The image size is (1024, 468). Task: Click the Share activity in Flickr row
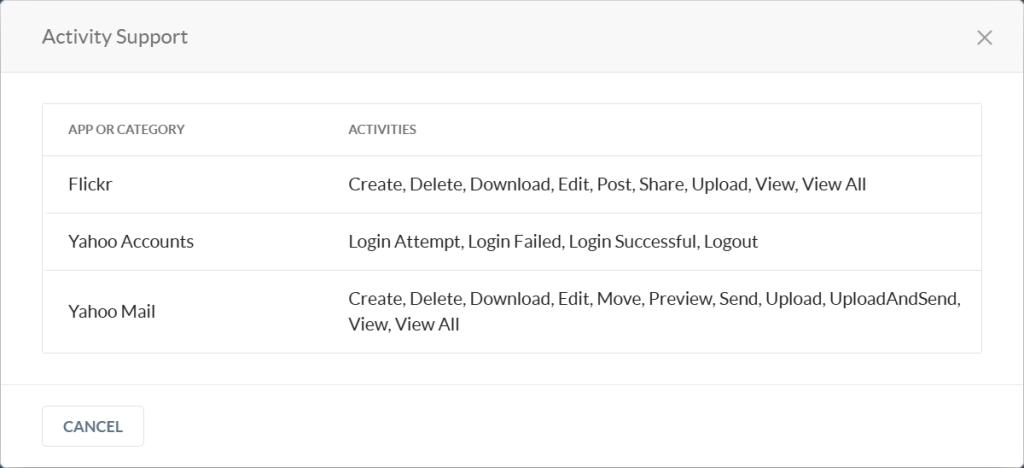(x=661, y=184)
